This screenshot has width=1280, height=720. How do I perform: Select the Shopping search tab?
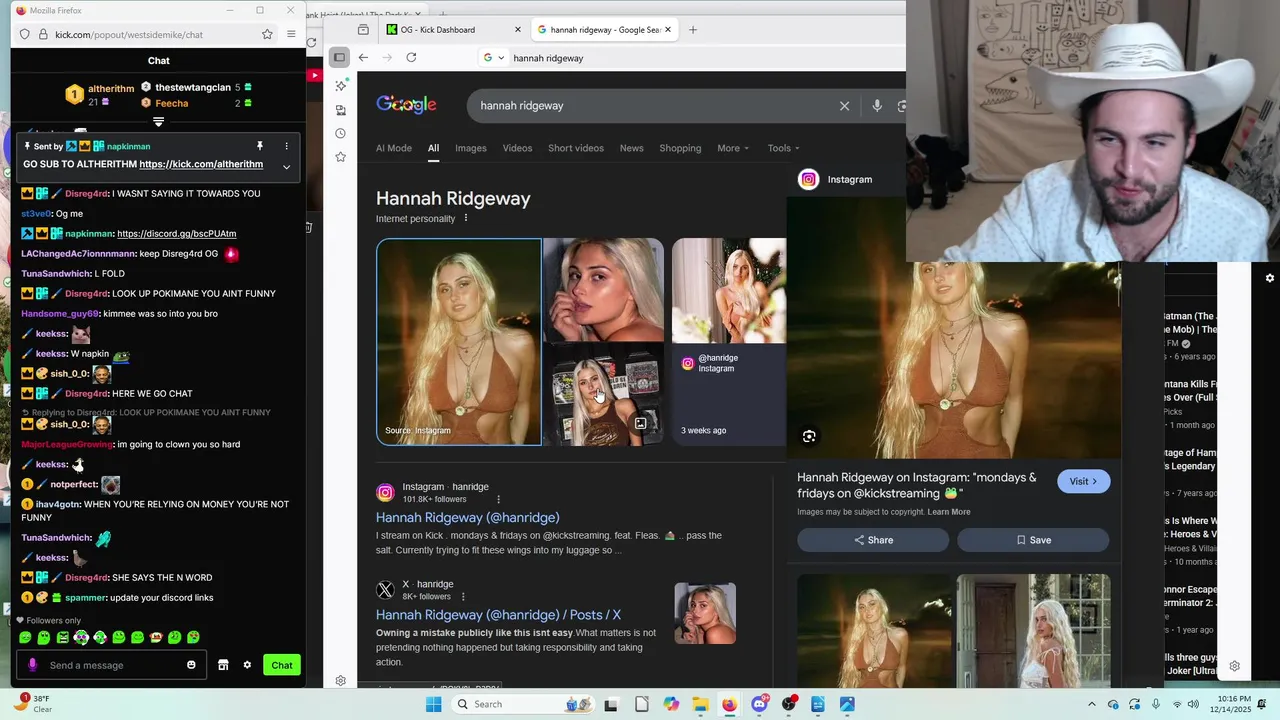pyautogui.click(x=680, y=148)
